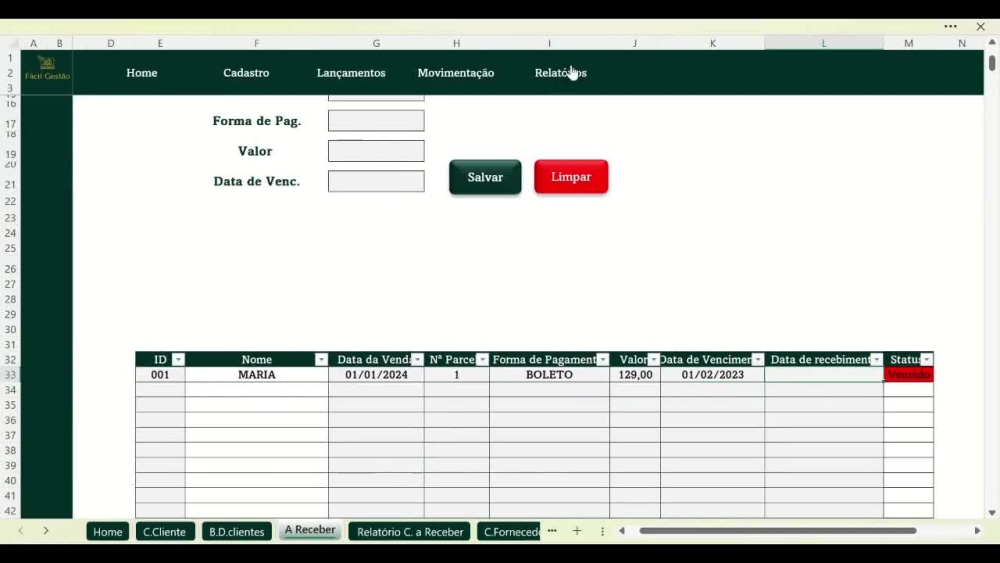Select the cell containing MARIA
1000x563 pixels.
tap(256, 375)
